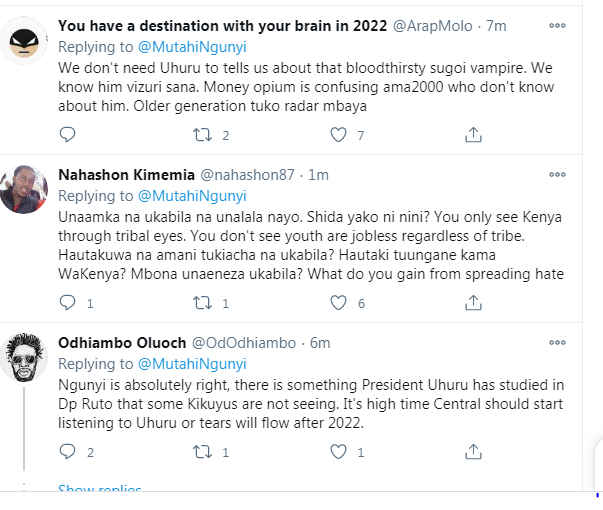
Task: Reply to the AraPMolo tweet
Action: click(68, 134)
